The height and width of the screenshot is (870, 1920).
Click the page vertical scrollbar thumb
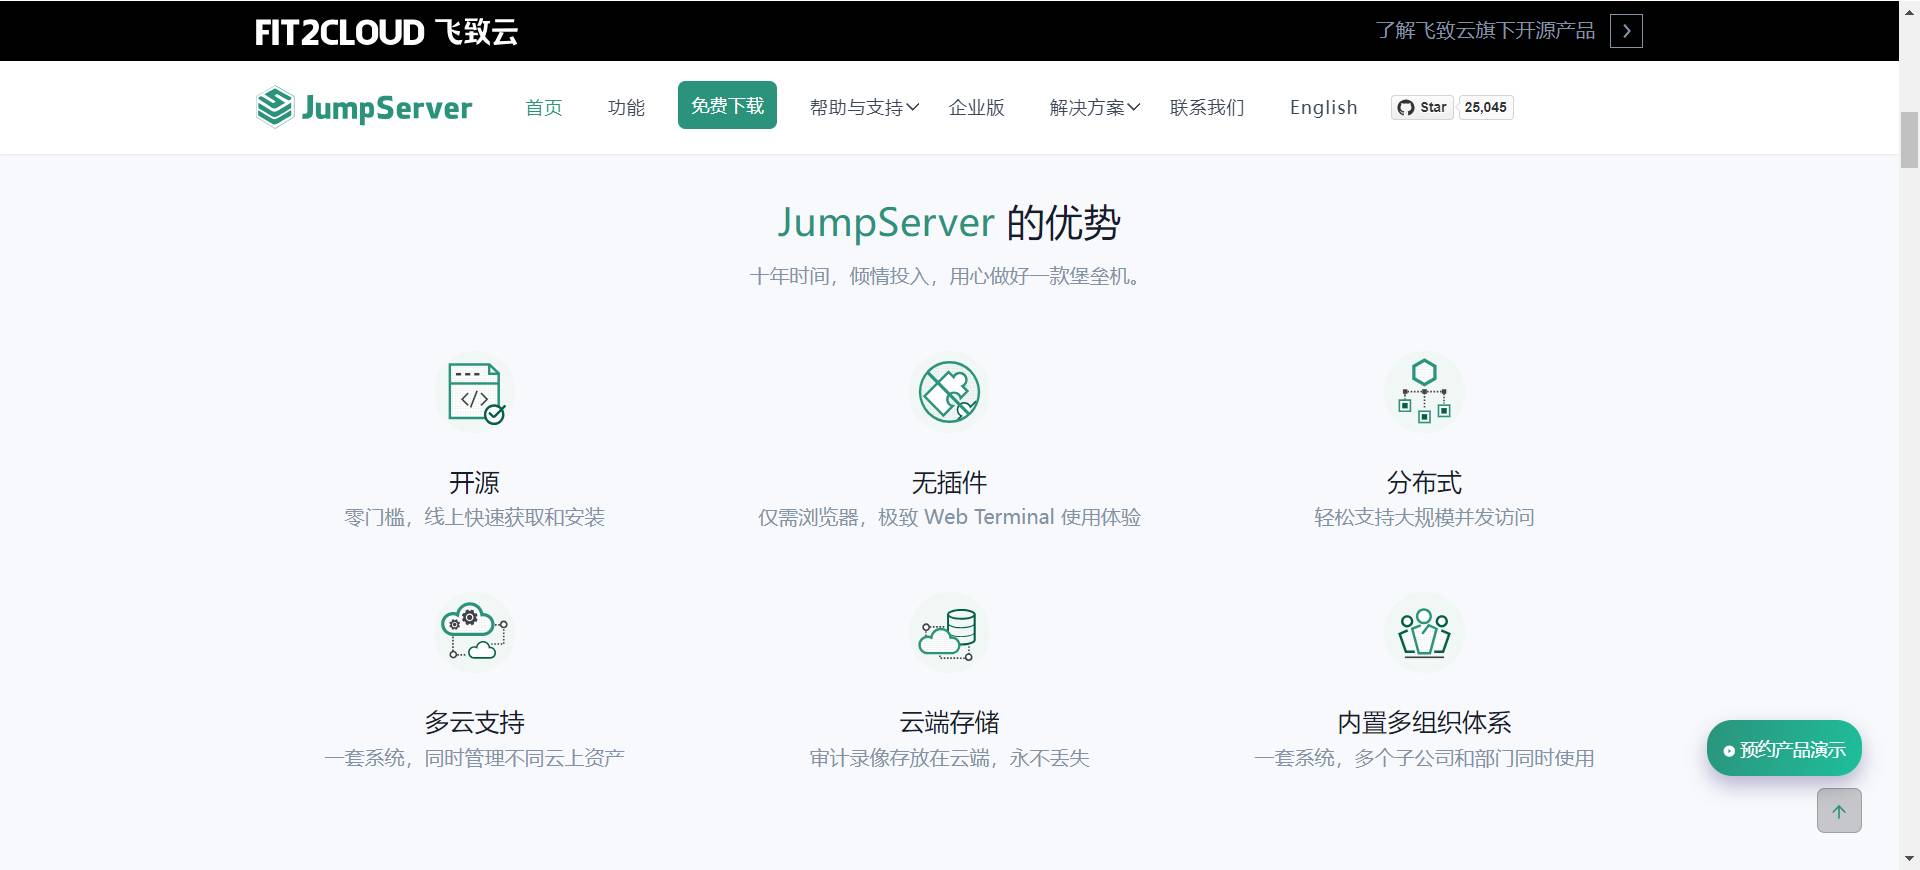(x=1909, y=140)
